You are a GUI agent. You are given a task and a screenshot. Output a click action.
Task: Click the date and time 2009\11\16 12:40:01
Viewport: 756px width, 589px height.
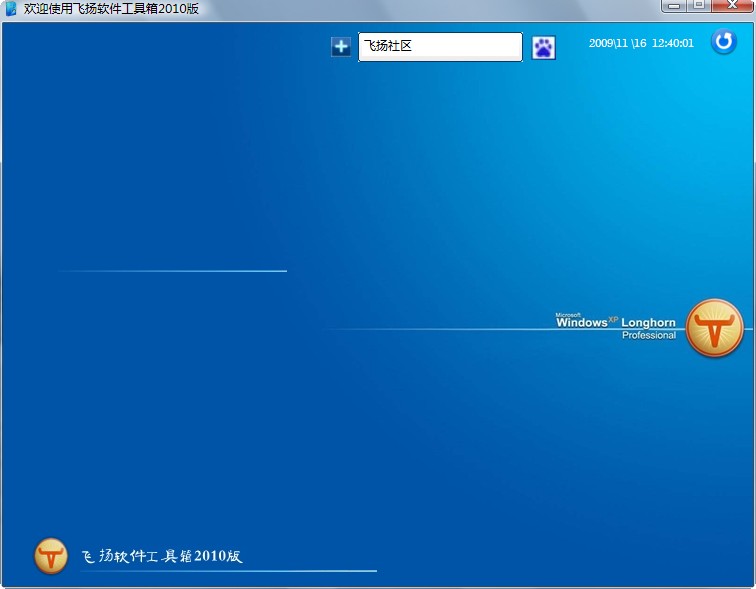point(641,43)
